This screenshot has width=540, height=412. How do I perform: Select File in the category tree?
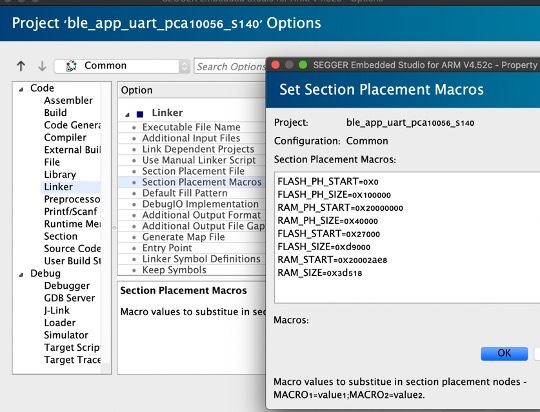tap(52, 162)
